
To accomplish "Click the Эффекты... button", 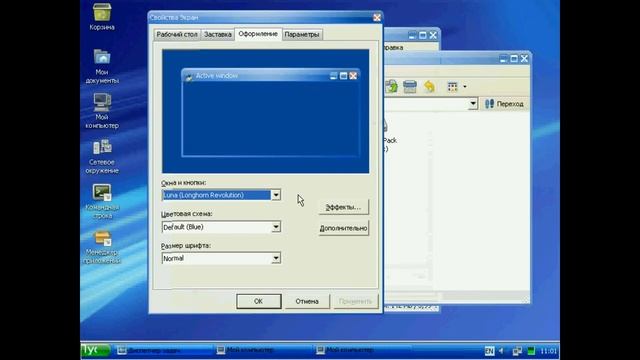I will point(343,207).
